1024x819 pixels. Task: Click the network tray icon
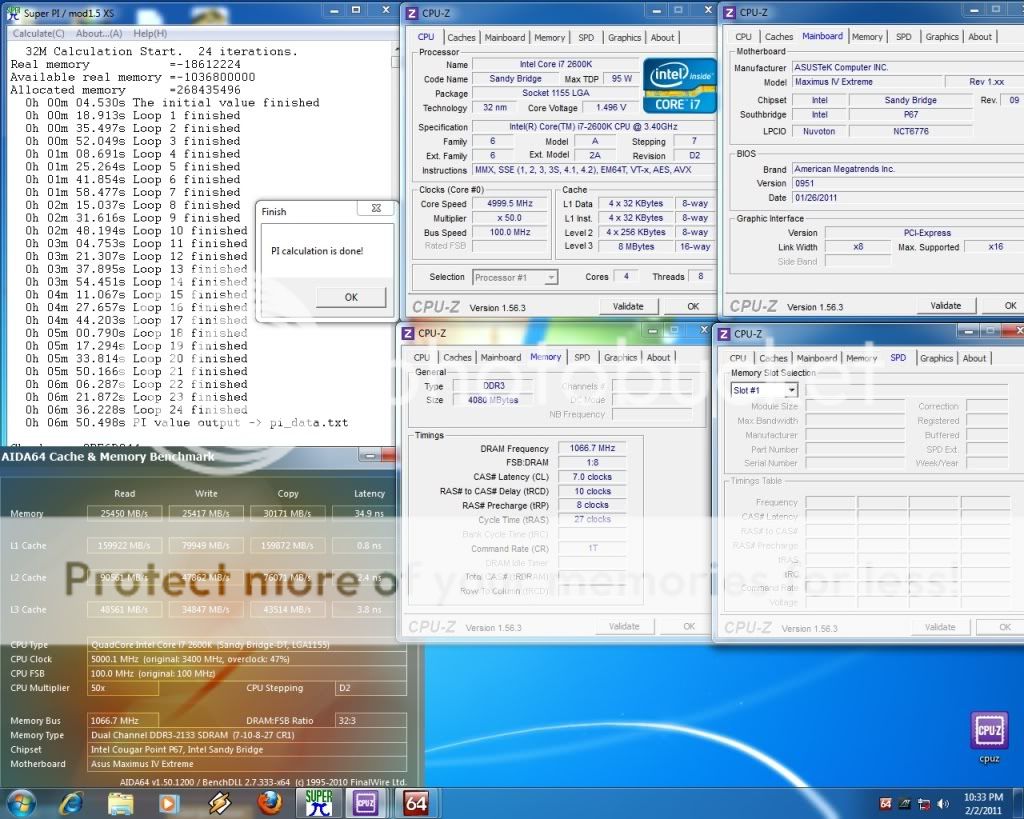click(x=924, y=803)
